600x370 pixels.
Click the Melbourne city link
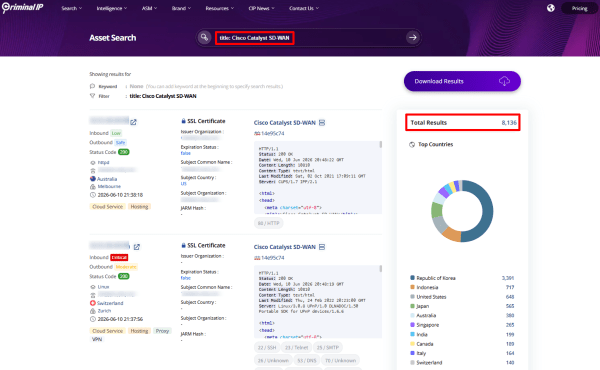tap(109, 187)
